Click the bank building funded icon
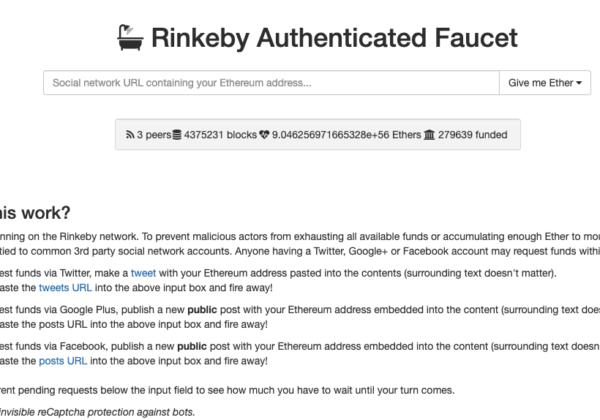Screen dimensions: 600x420 coord(429,135)
